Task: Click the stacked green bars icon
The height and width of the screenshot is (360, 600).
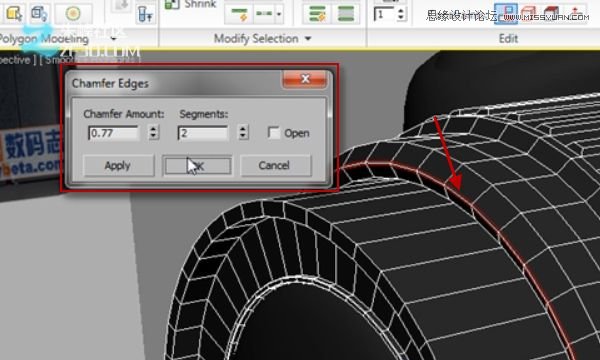Action: click(x=346, y=14)
